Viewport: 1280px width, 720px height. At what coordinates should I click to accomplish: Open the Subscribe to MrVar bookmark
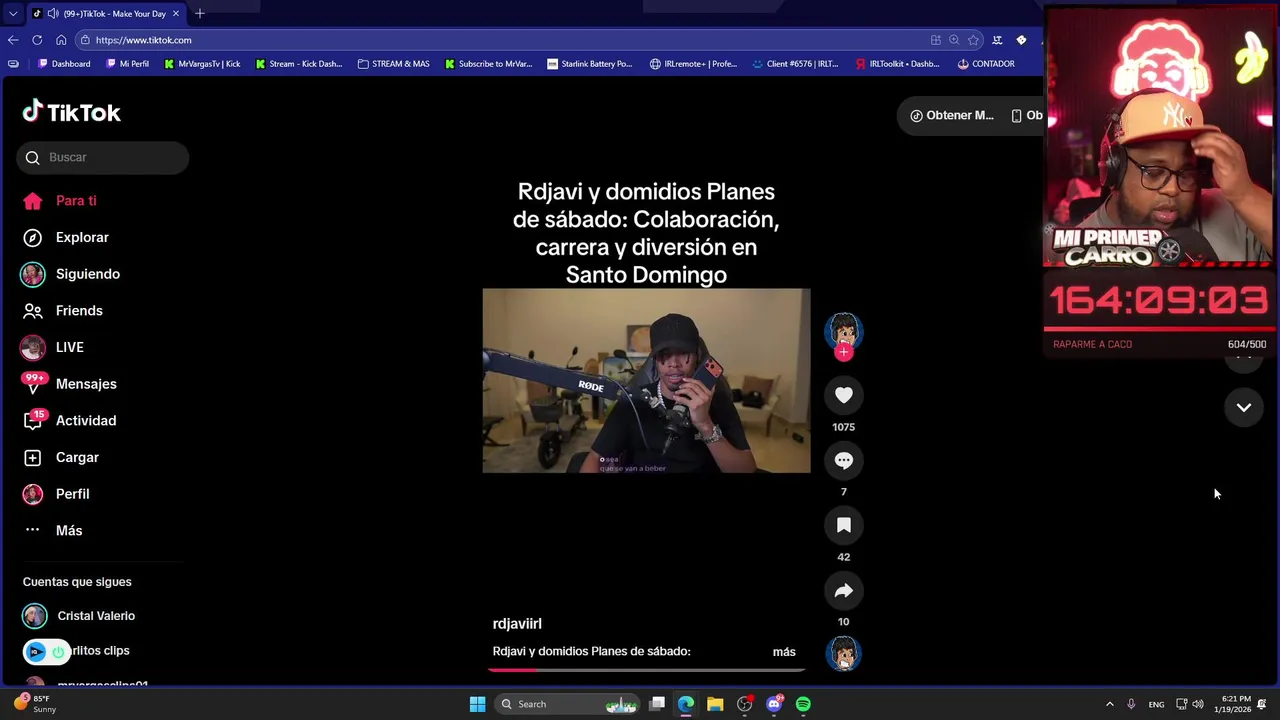[x=488, y=64]
